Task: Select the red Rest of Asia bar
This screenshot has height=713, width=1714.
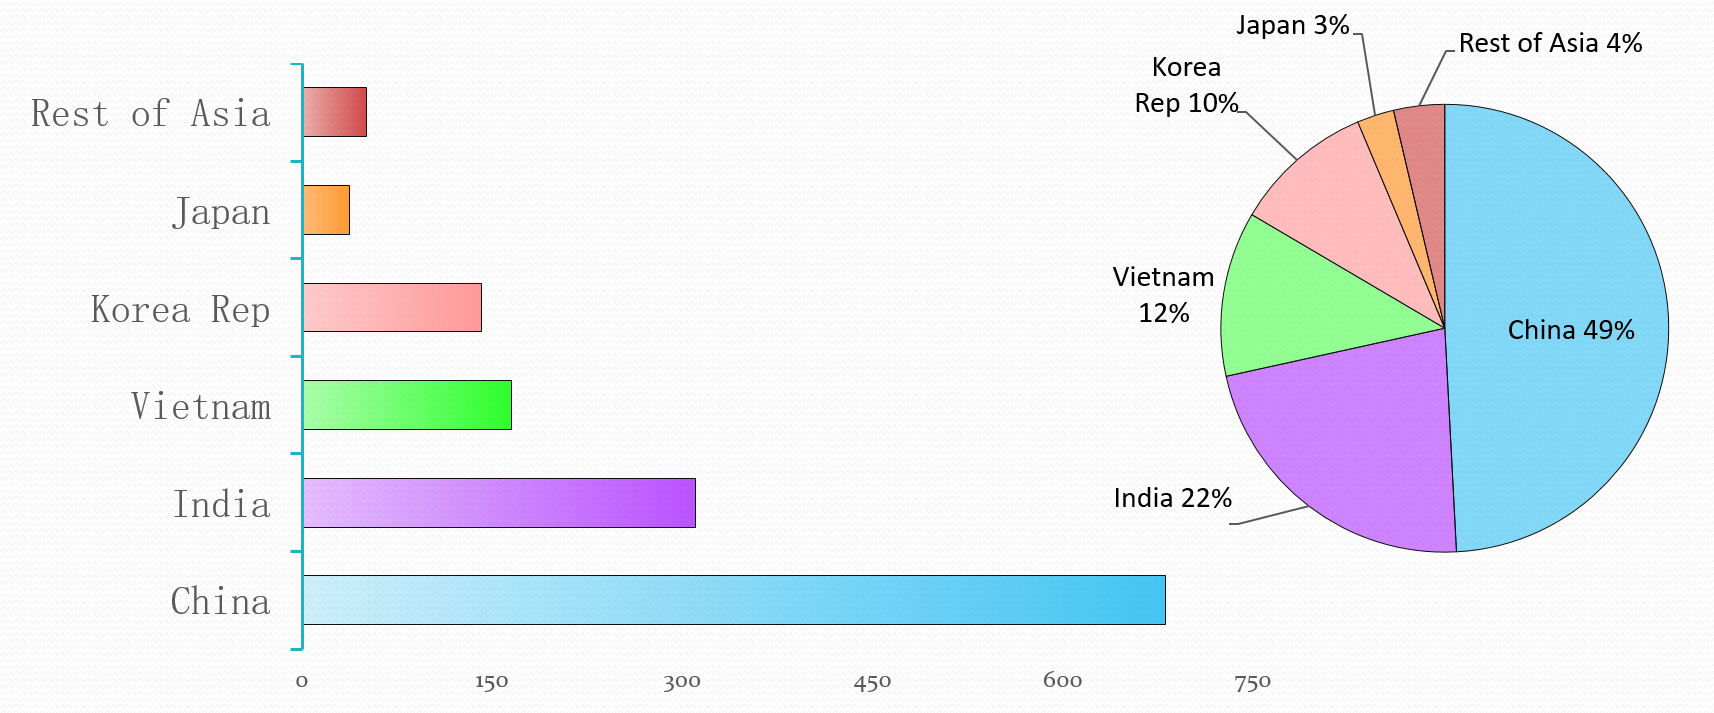Action: point(334,112)
